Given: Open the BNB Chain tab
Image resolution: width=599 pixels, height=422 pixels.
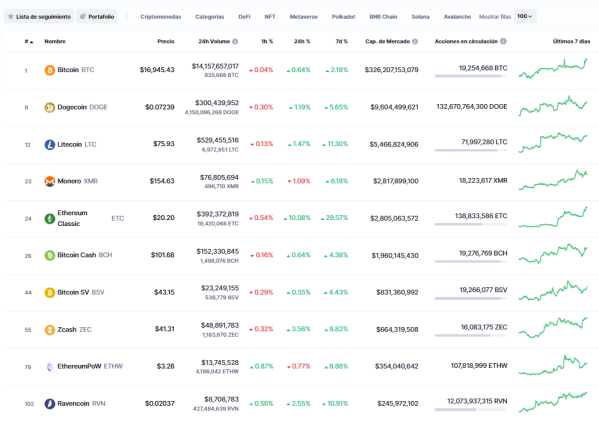Looking at the screenshot, I should coord(383,17).
